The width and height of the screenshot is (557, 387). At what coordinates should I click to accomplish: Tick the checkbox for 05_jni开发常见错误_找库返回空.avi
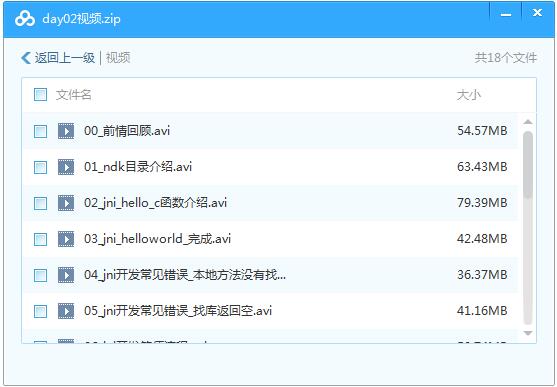pyautogui.click(x=40, y=311)
